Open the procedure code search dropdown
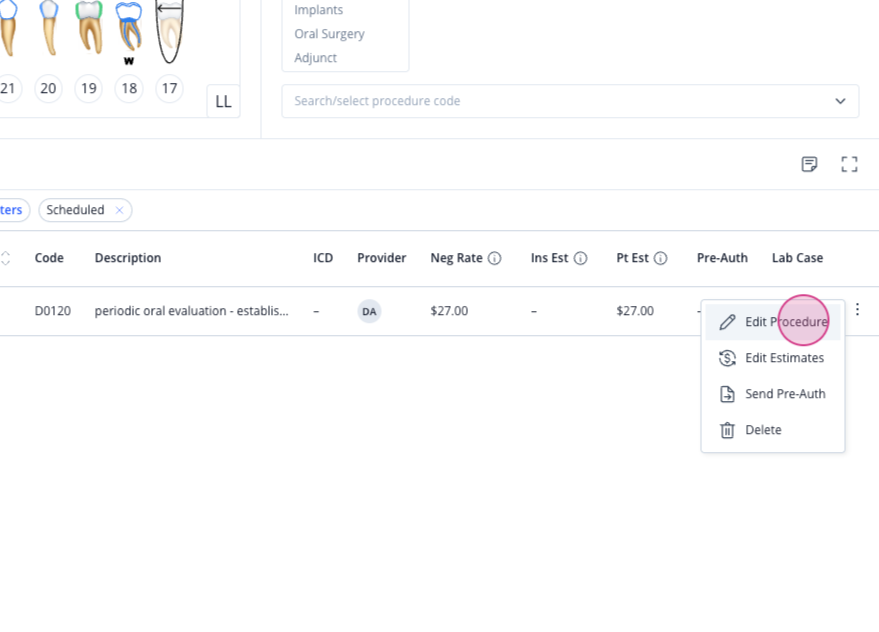 (570, 101)
